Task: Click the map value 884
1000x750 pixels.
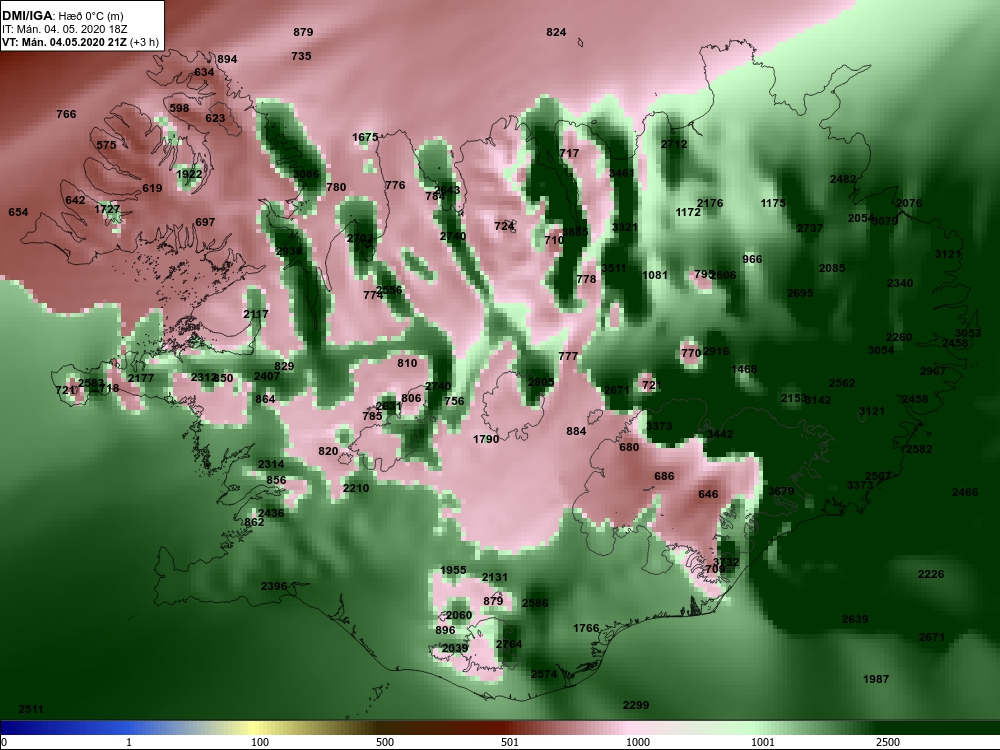Action: 576,432
